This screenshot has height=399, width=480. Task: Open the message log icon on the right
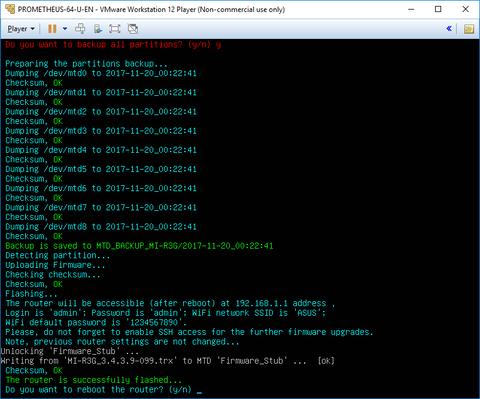(469, 29)
